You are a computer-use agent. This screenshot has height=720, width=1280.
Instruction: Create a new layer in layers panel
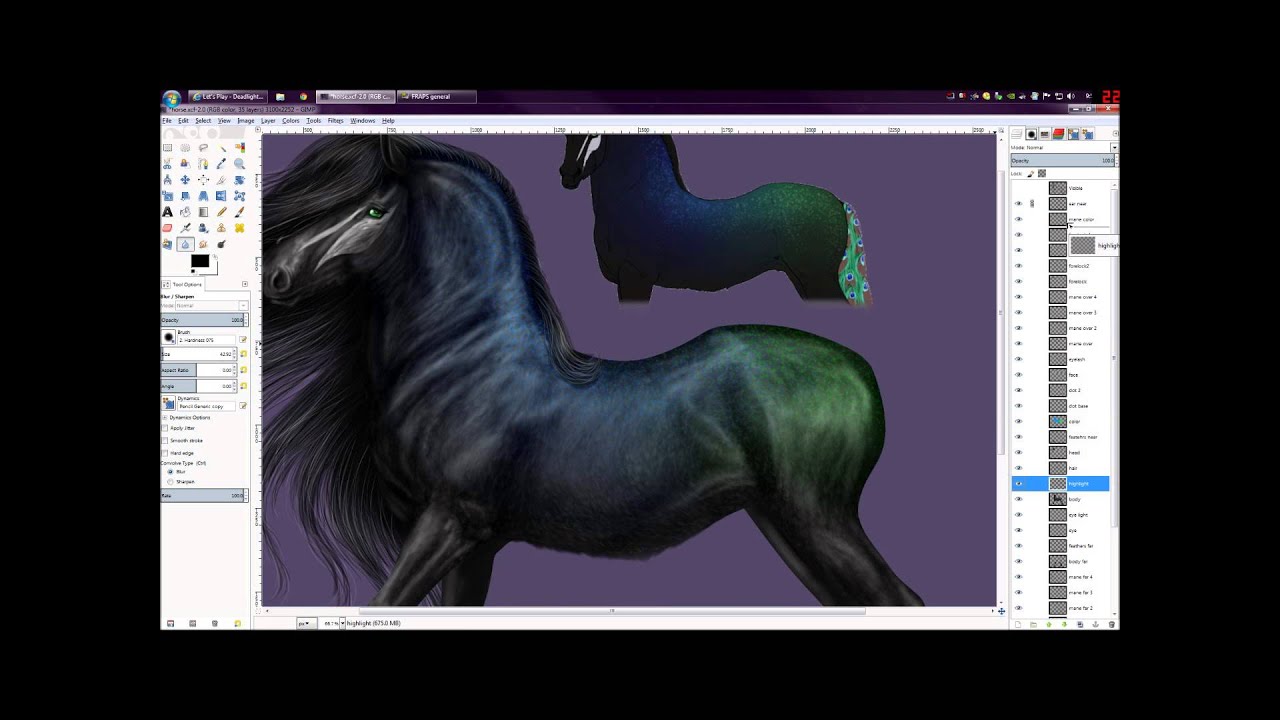[x=1018, y=624]
